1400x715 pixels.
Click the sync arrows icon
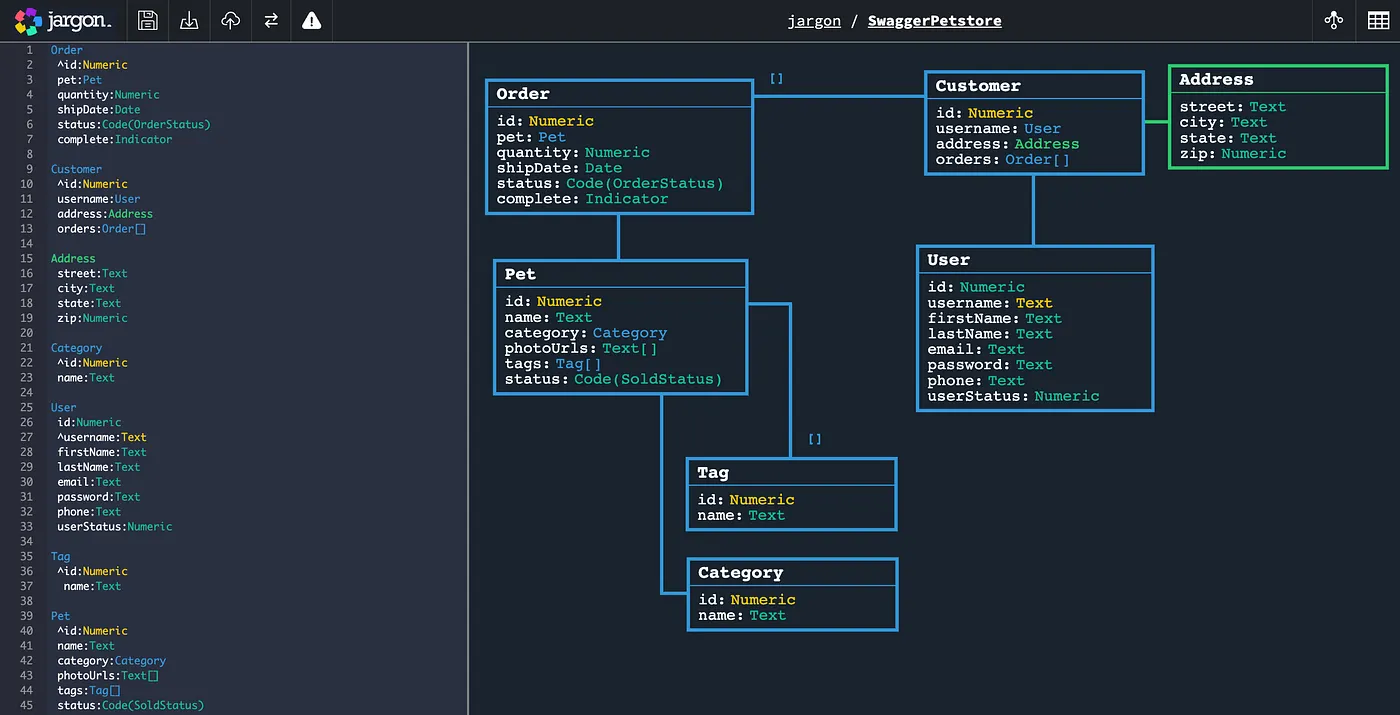(x=270, y=20)
